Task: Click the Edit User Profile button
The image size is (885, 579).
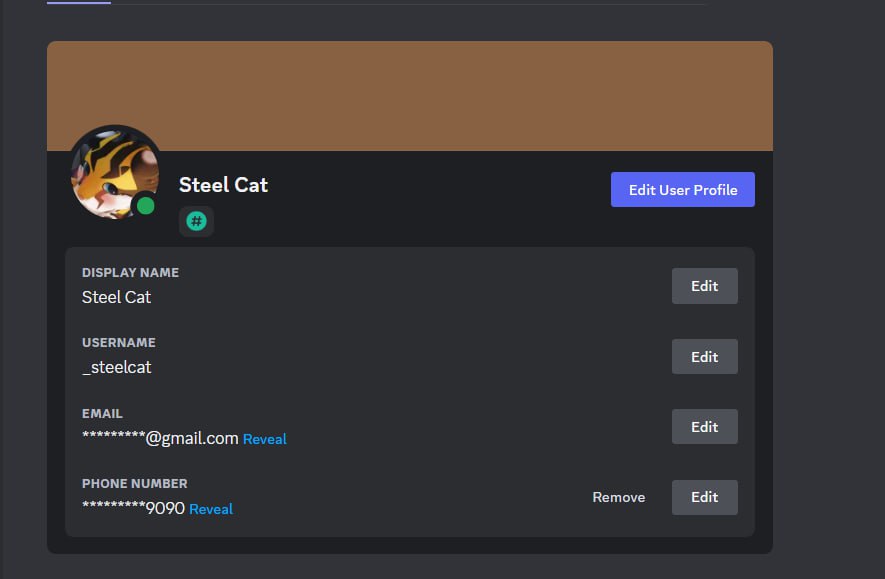Action: point(682,190)
